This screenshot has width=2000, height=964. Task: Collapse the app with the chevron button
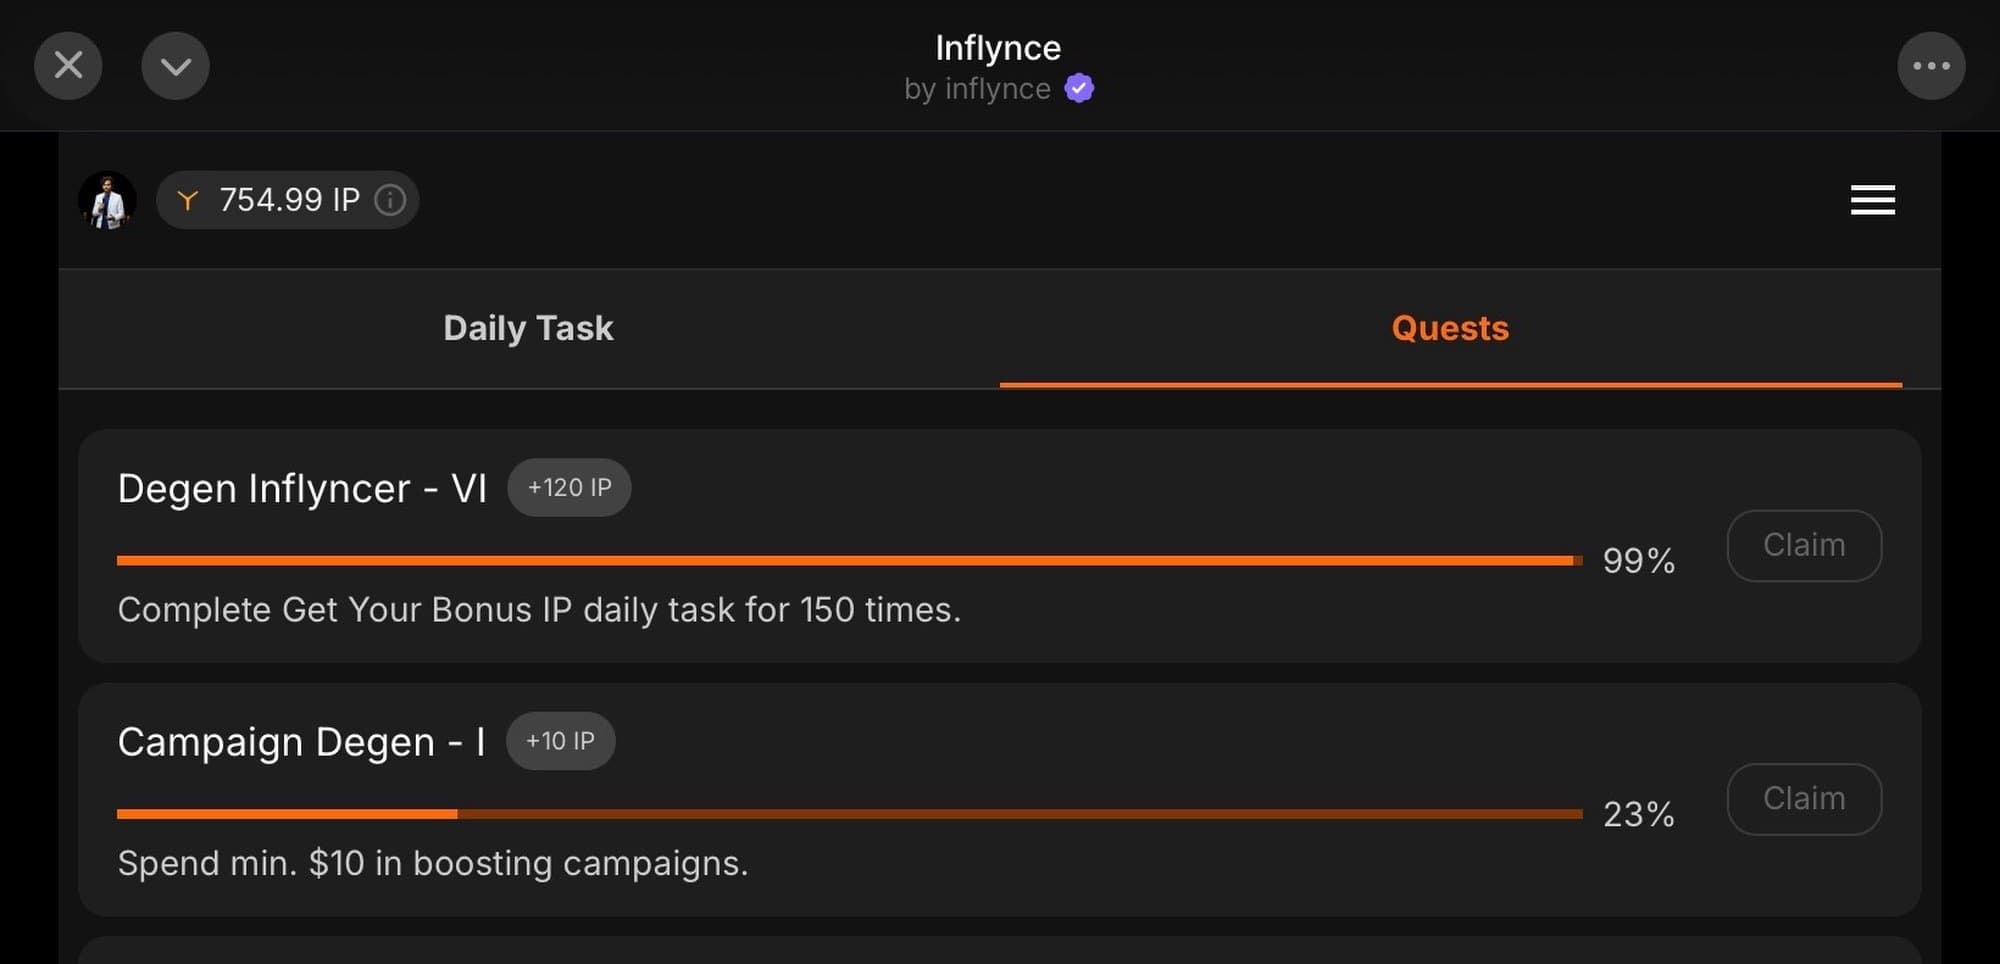point(175,66)
